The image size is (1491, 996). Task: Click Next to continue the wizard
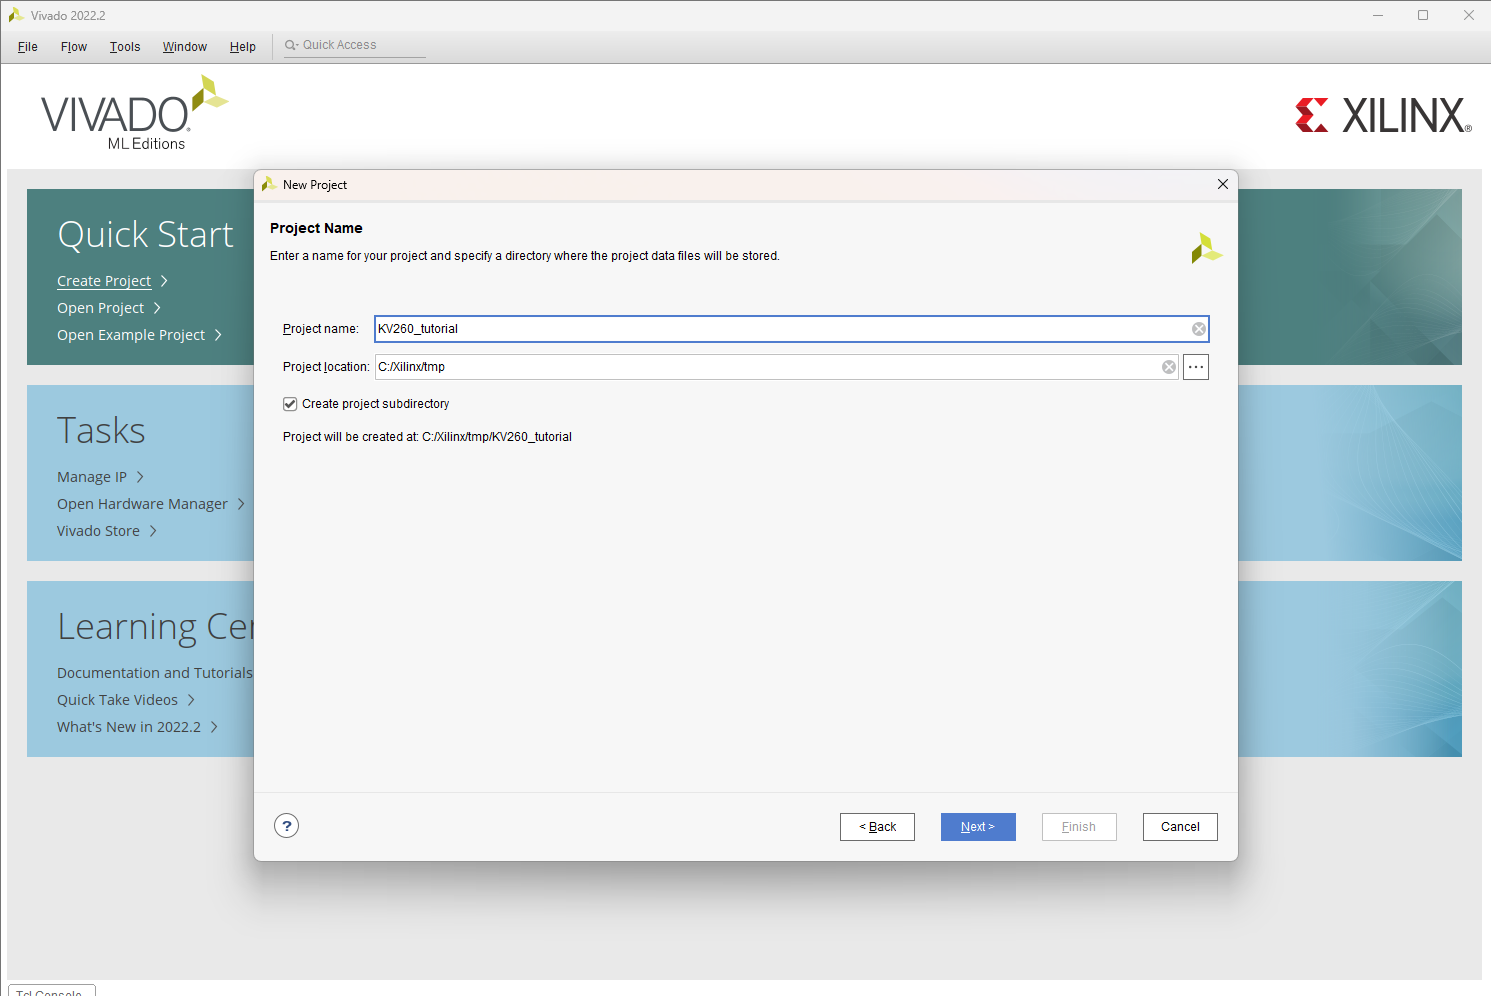pyautogui.click(x=978, y=827)
